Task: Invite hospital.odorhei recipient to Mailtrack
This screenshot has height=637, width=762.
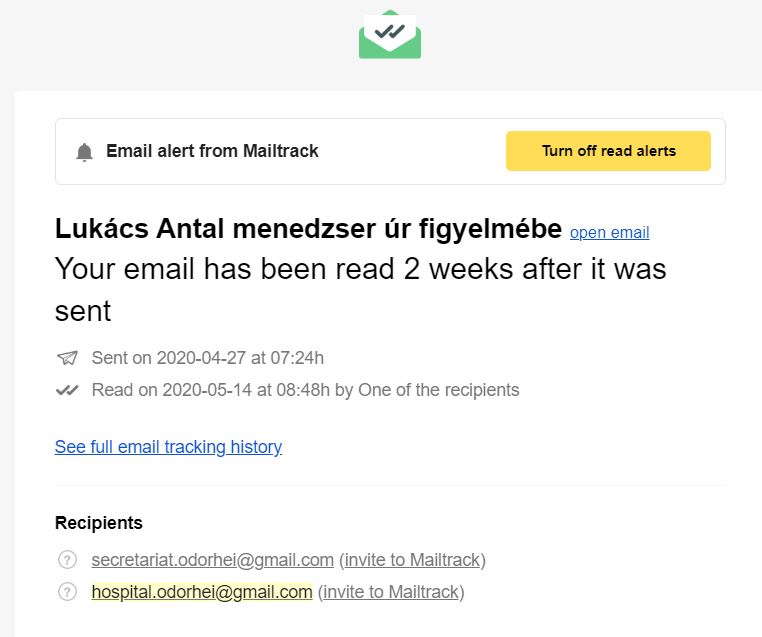Action: [x=391, y=592]
